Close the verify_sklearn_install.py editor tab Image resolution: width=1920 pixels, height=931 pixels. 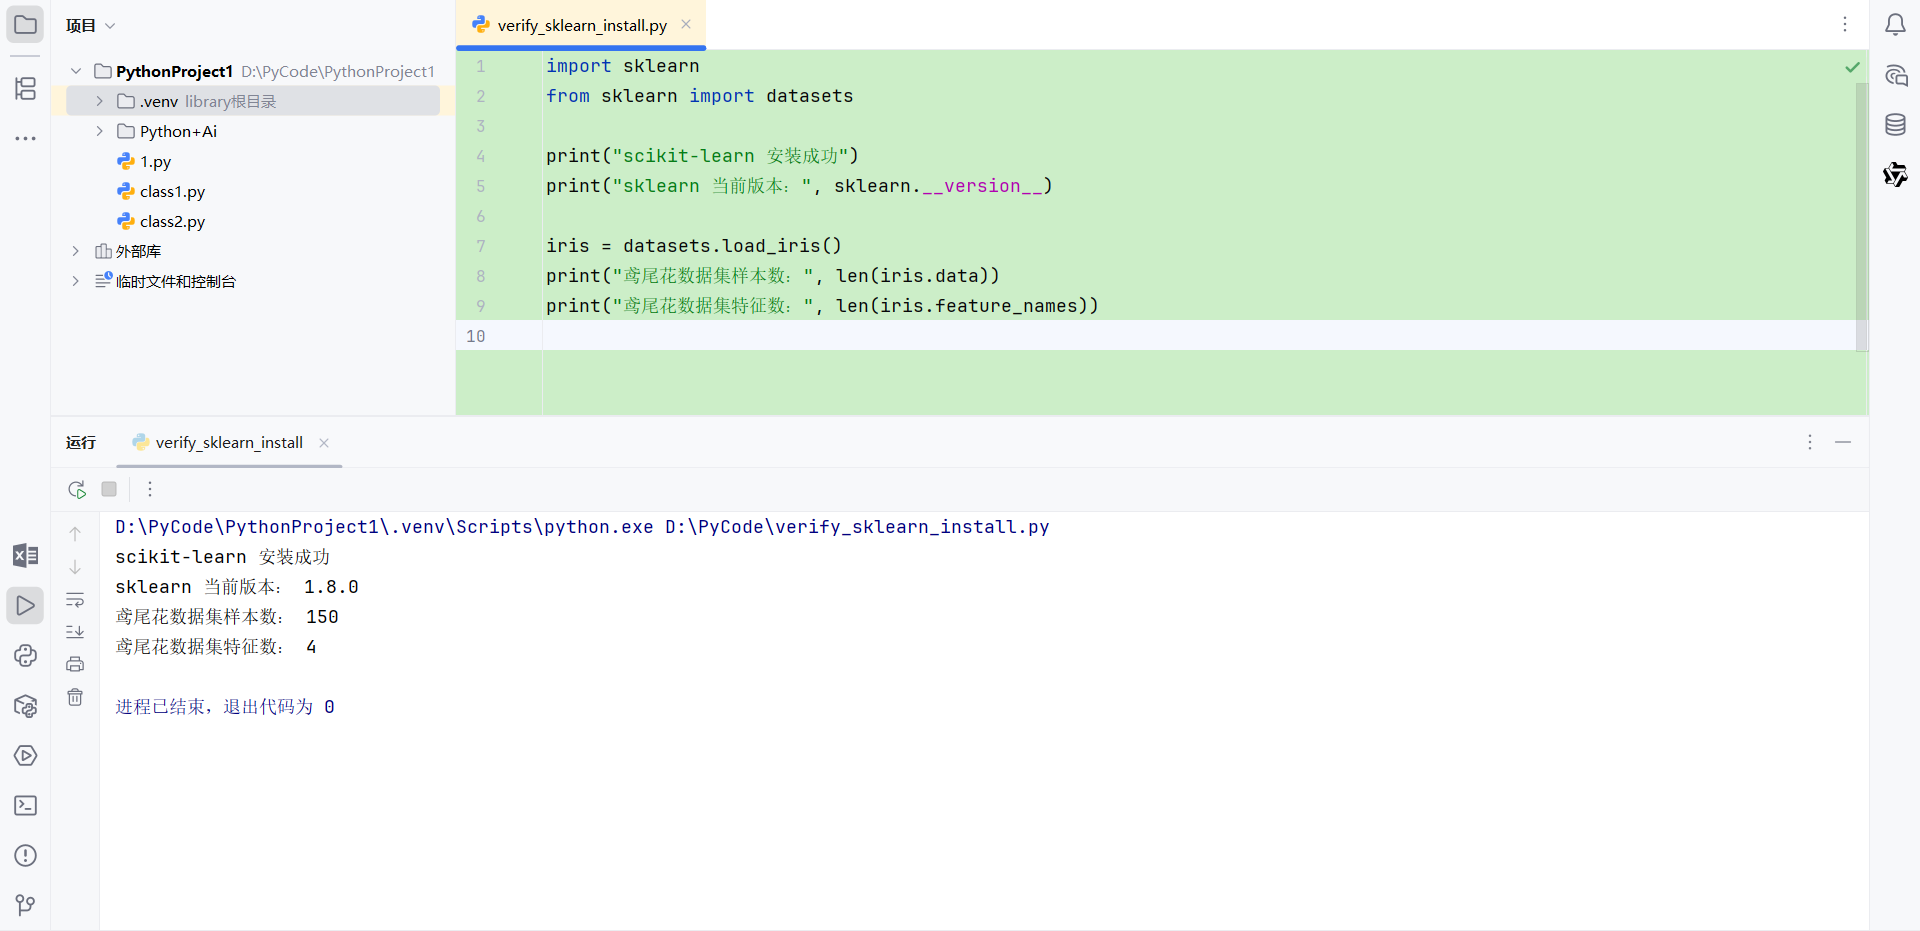point(686,25)
